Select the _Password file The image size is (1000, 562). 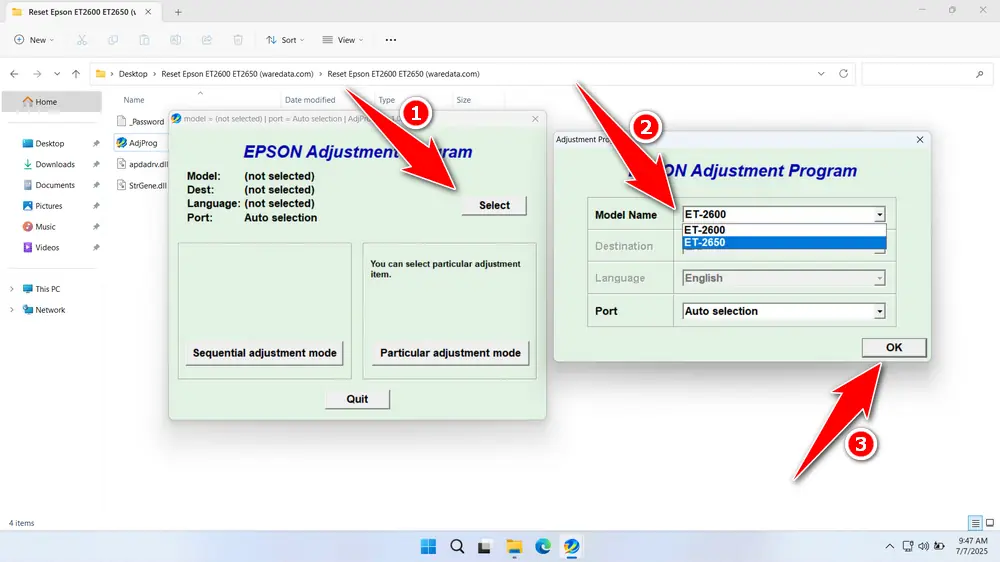[x=142, y=121]
